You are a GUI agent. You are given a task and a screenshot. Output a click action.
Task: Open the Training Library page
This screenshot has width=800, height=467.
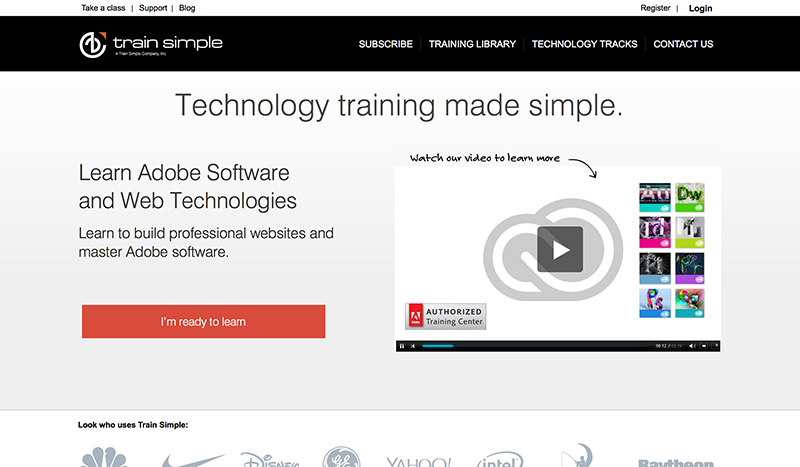click(472, 44)
